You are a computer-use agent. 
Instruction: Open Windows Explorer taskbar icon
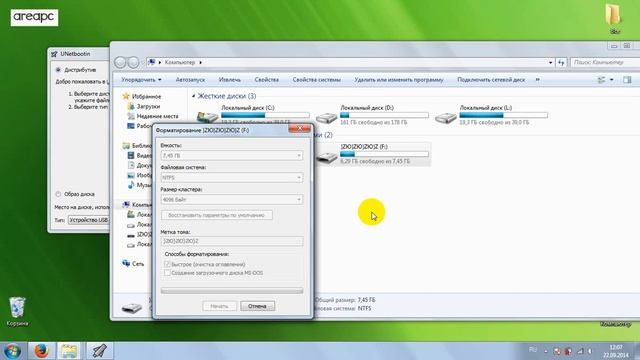[x=69, y=351]
